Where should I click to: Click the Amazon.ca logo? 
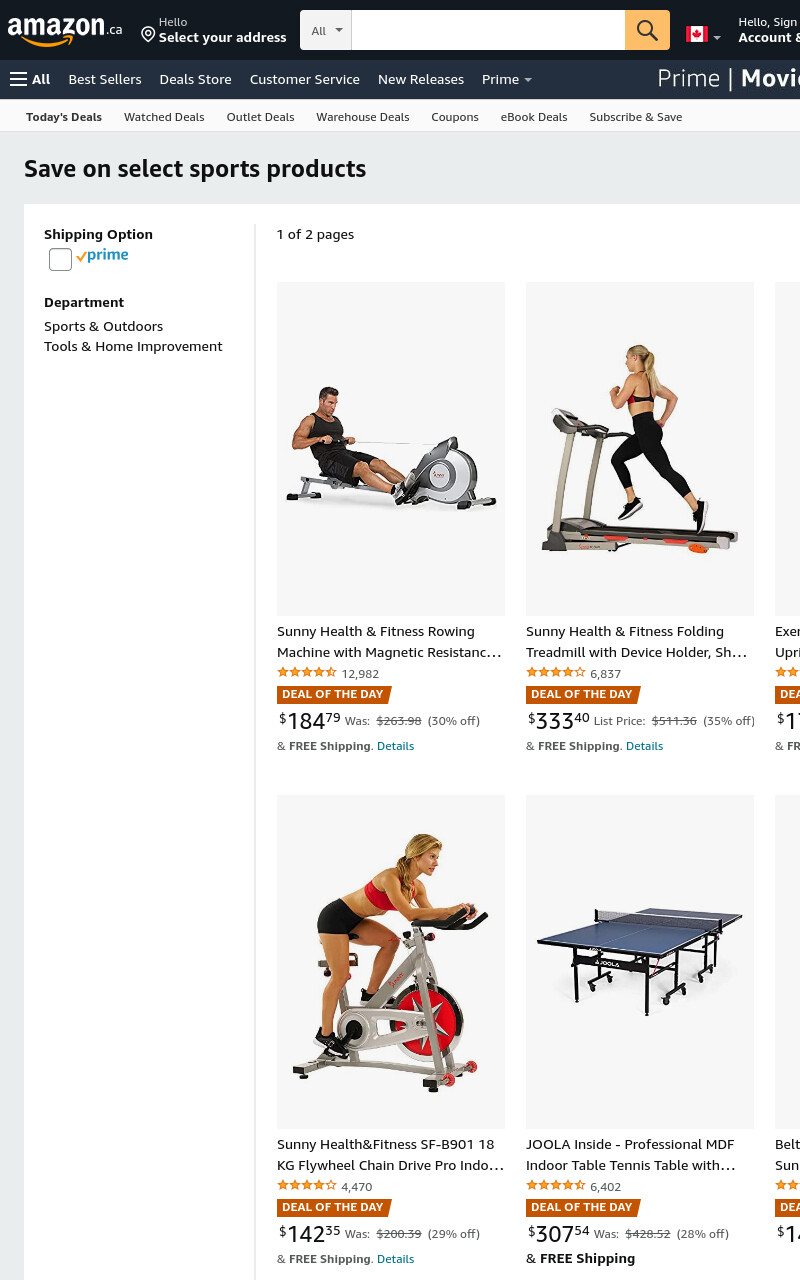pos(65,31)
